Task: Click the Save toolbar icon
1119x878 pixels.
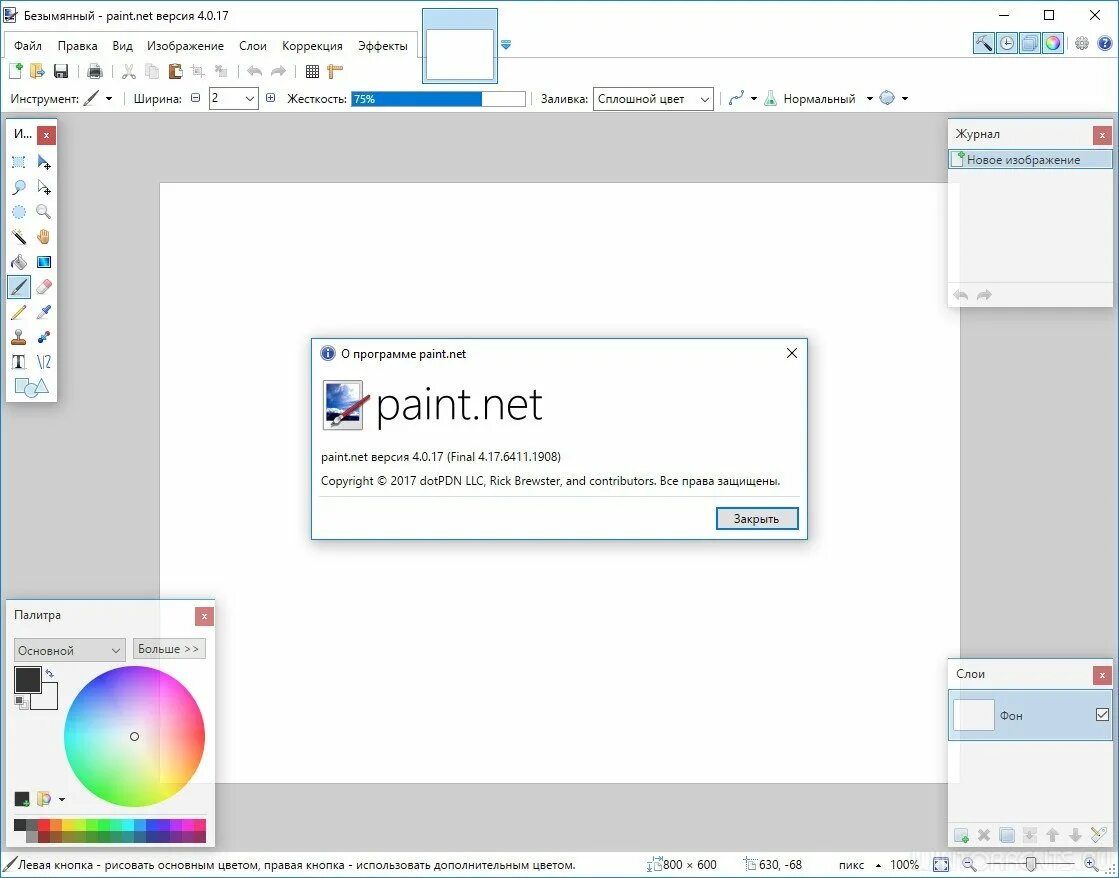Action: tap(61, 71)
